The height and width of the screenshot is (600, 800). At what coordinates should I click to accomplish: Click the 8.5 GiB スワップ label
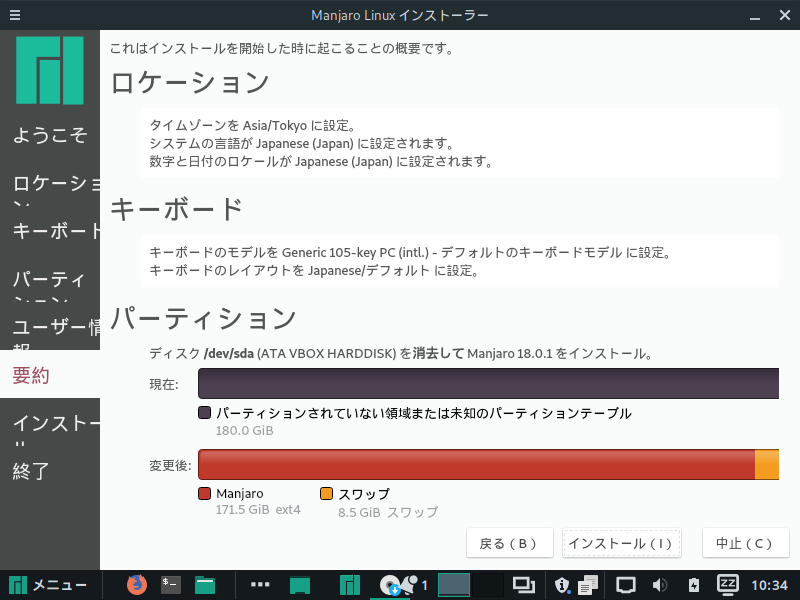[388, 512]
